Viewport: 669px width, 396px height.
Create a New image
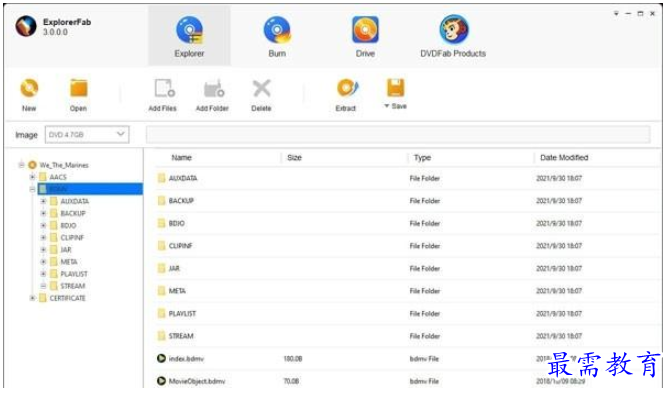point(29,95)
